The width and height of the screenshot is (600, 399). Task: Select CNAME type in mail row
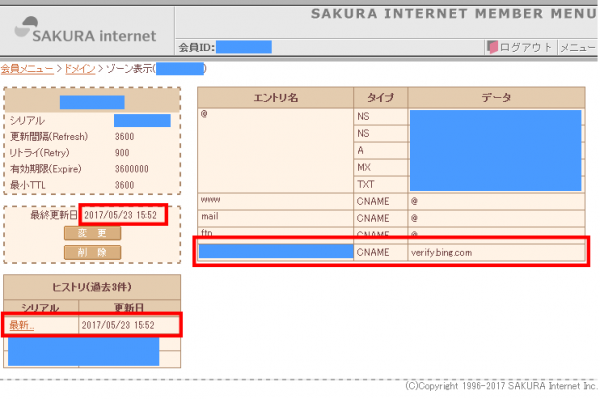pyautogui.click(x=380, y=218)
